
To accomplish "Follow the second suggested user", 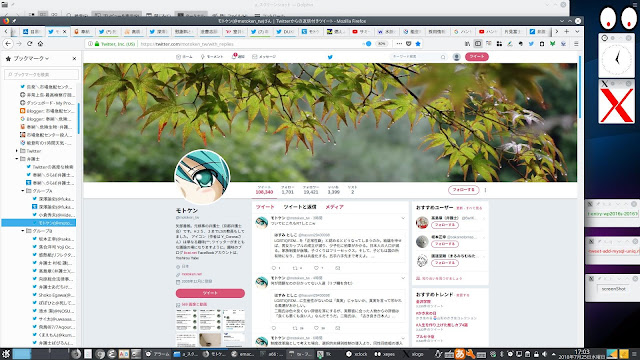I will [x=445, y=244].
